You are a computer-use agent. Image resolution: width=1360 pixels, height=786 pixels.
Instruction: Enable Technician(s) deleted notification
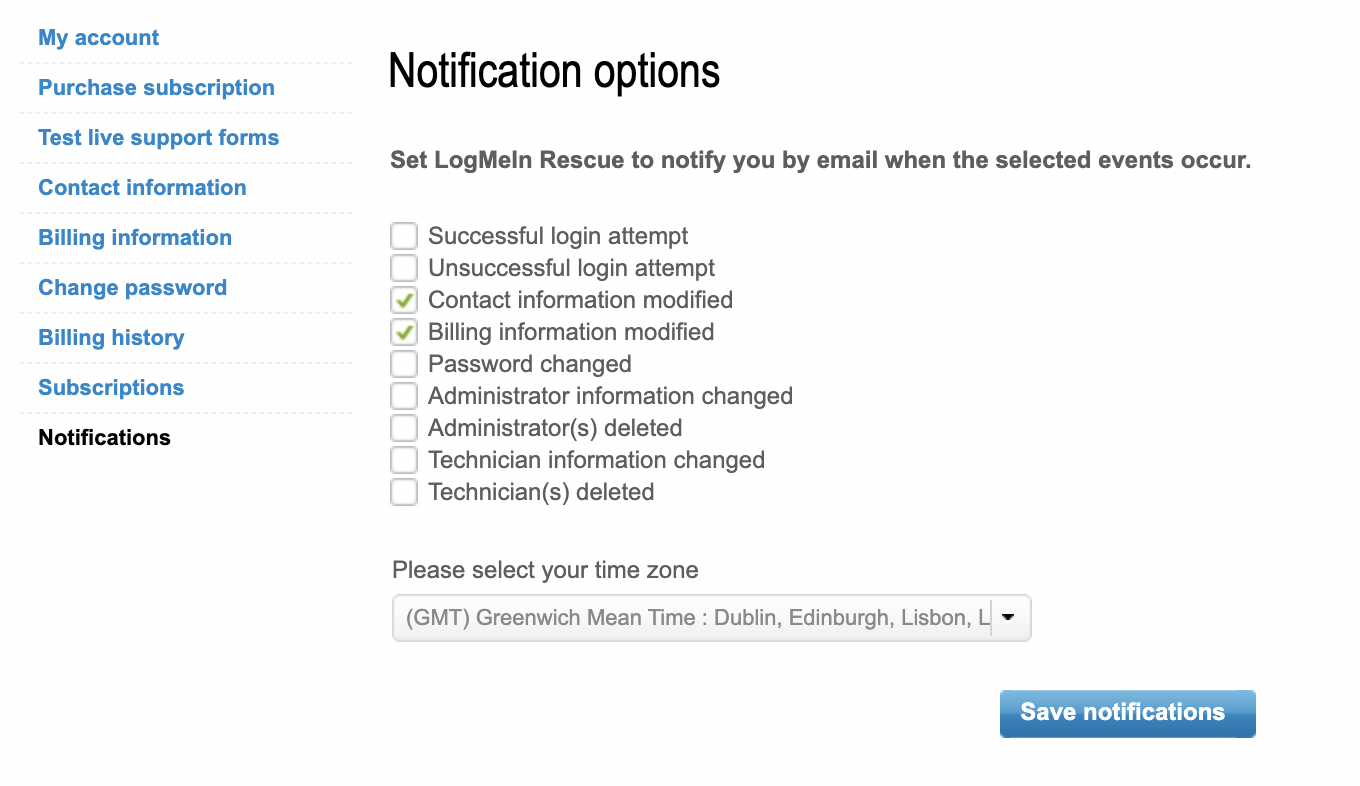pos(403,491)
